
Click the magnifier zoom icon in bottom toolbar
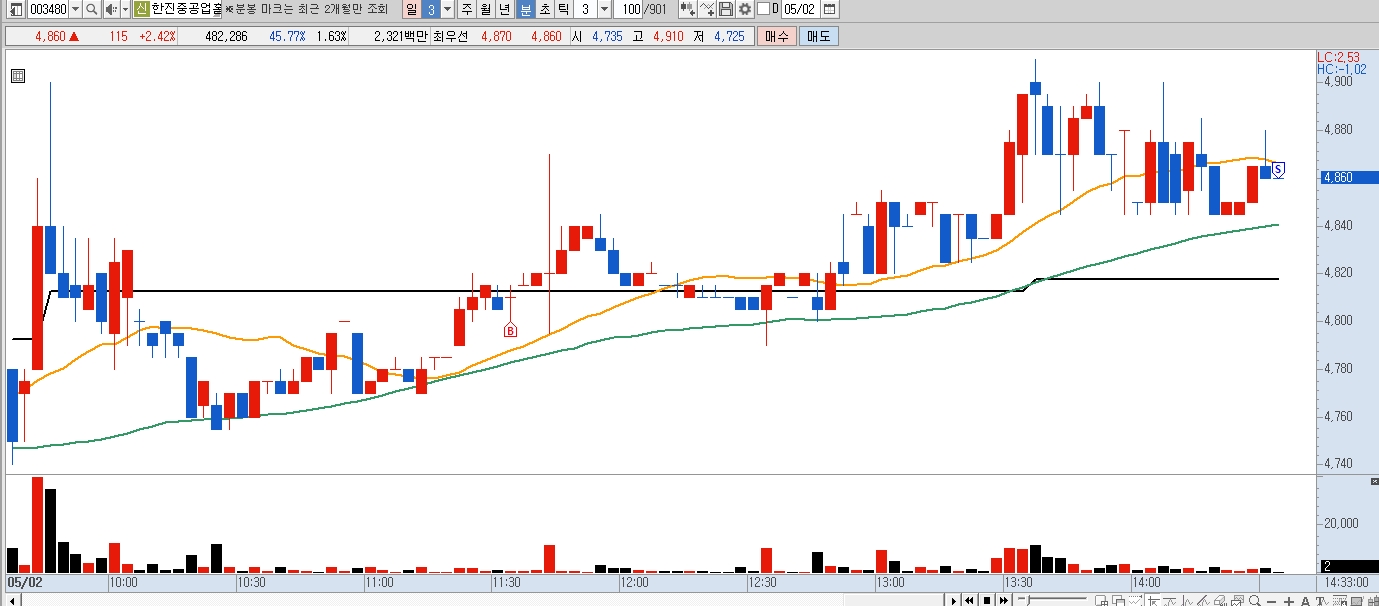click(1255, 600)
